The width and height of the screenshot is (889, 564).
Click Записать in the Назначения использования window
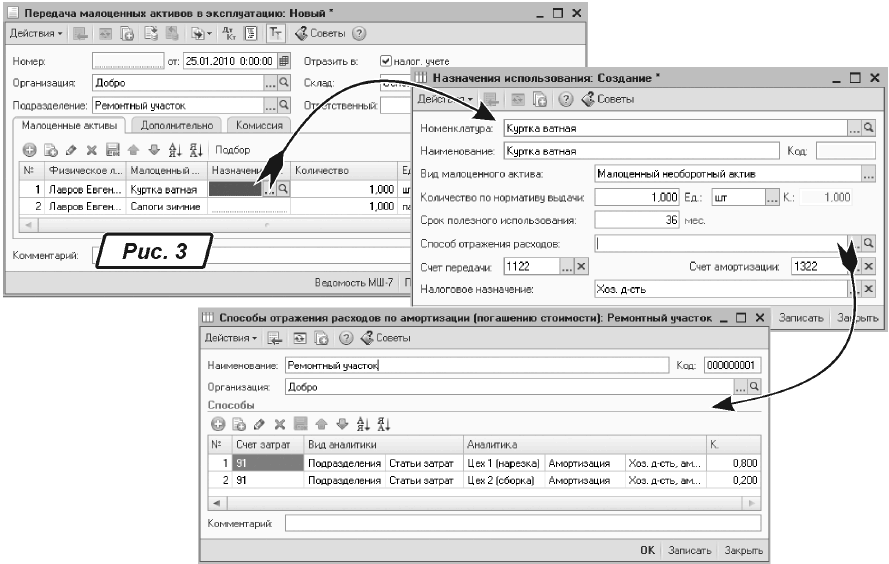[x=801, y=318]
